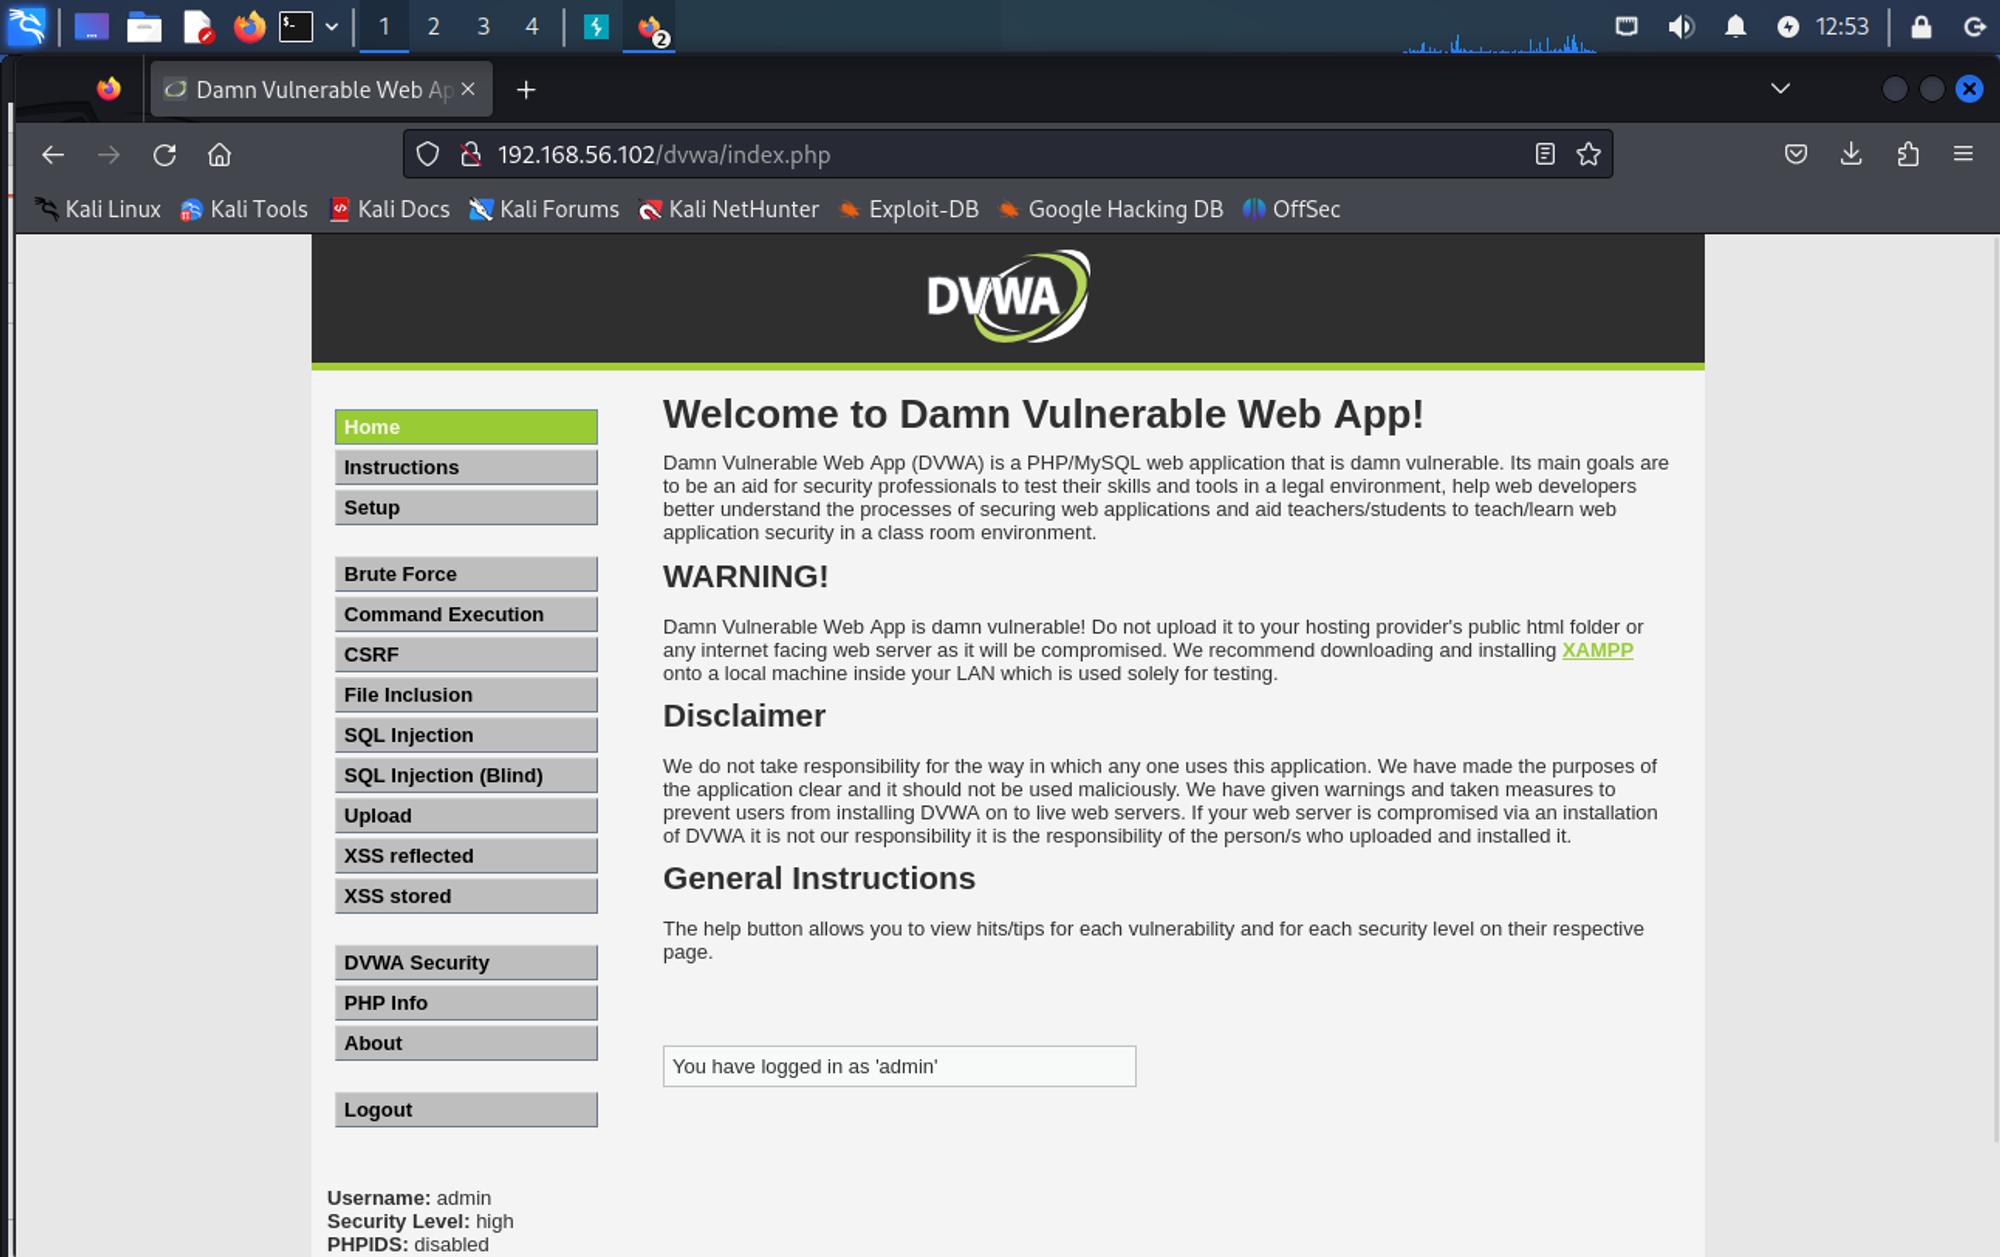The image size is (2000, 1257).
Task: Open the OffSec bookmark
Action: pos(1291,209)
